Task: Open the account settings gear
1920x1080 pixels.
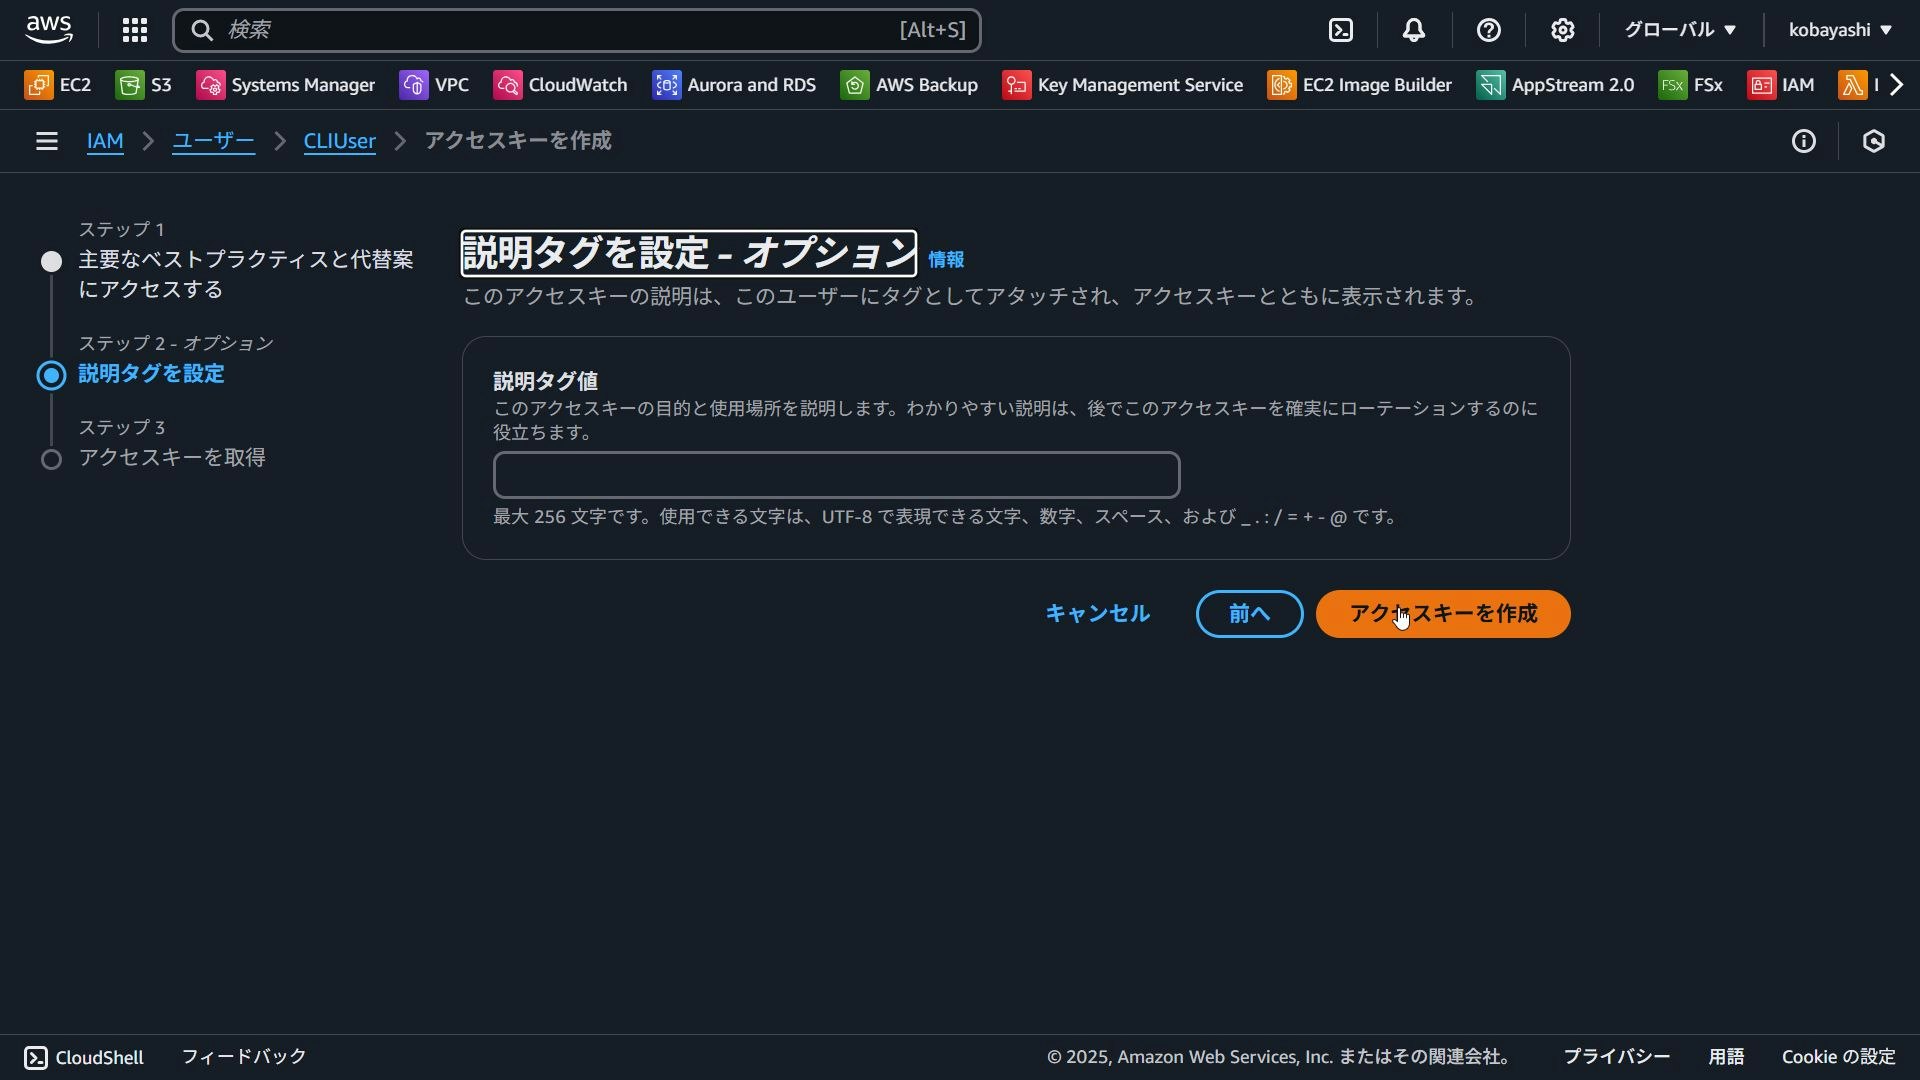Action: pos(1563,30)
